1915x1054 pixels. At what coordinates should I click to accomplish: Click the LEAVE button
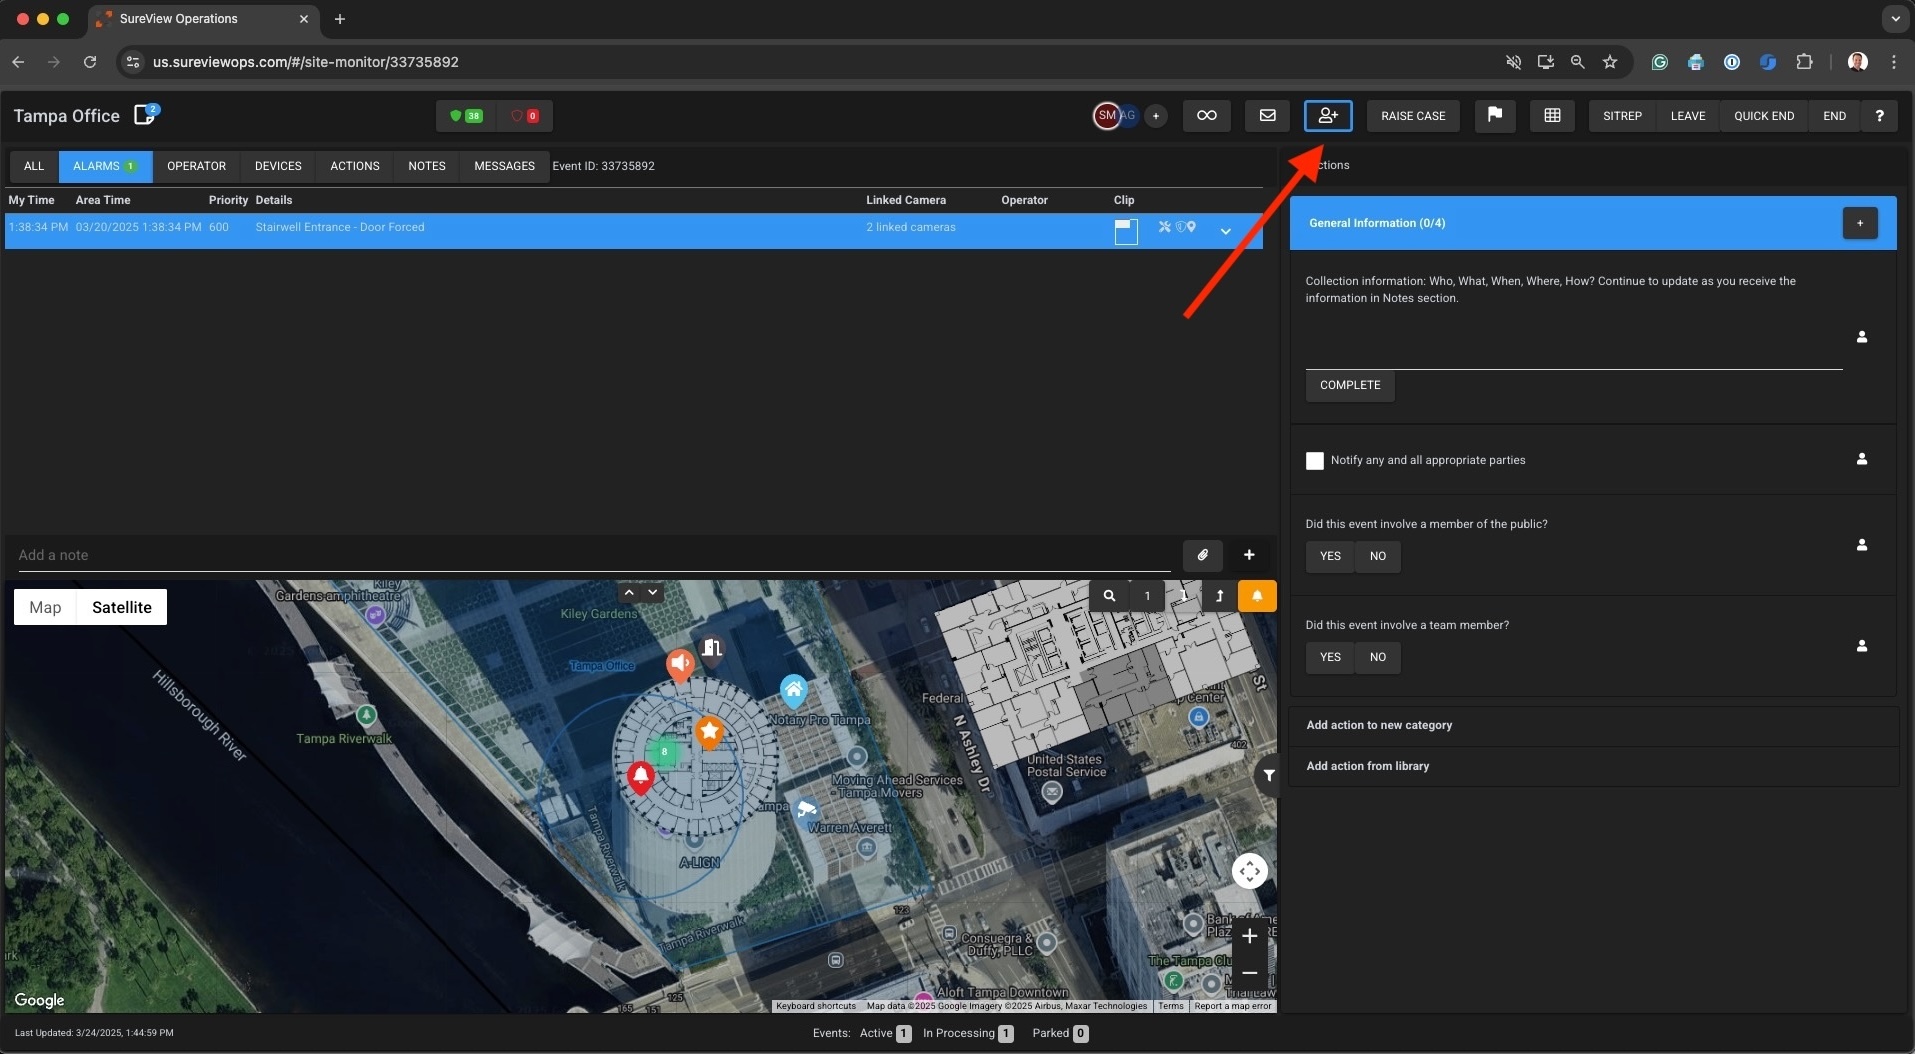coord(1688,116)
